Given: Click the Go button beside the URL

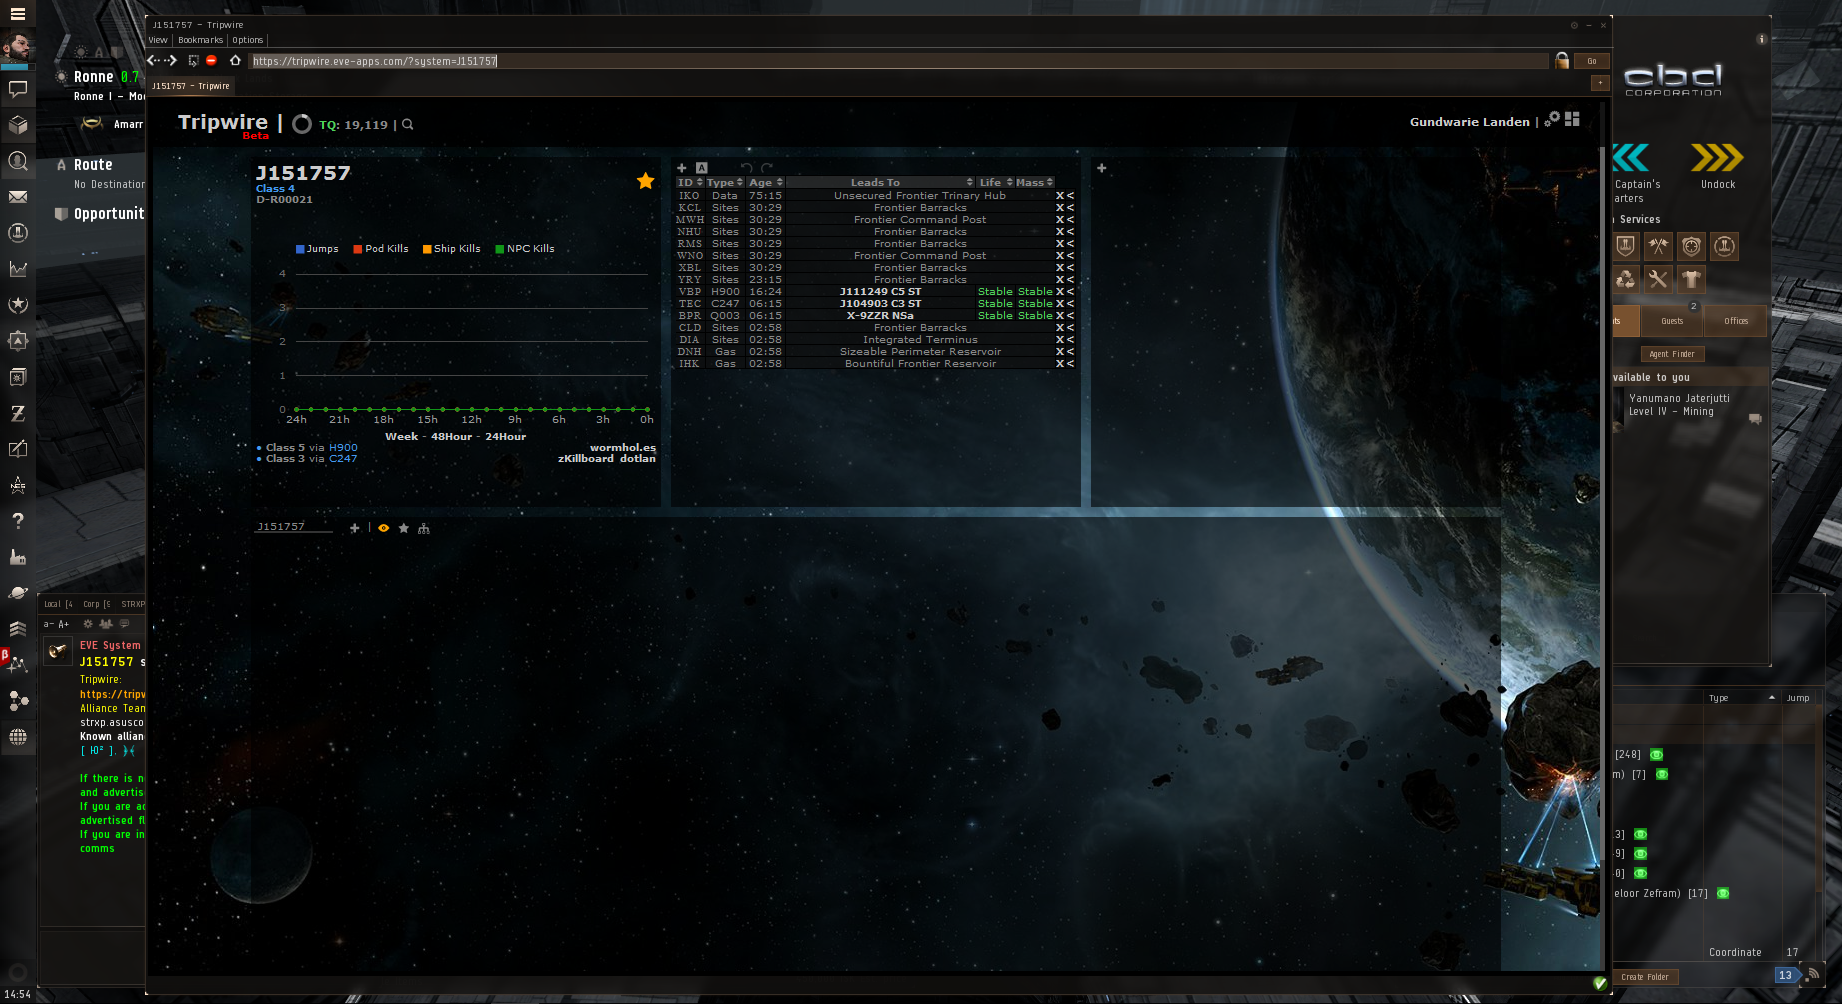Looking at the screenshot, I should coord(1592,61).
